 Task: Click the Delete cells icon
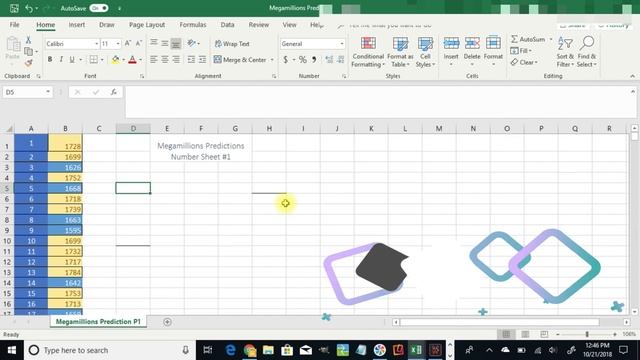[x=472, y=43]
